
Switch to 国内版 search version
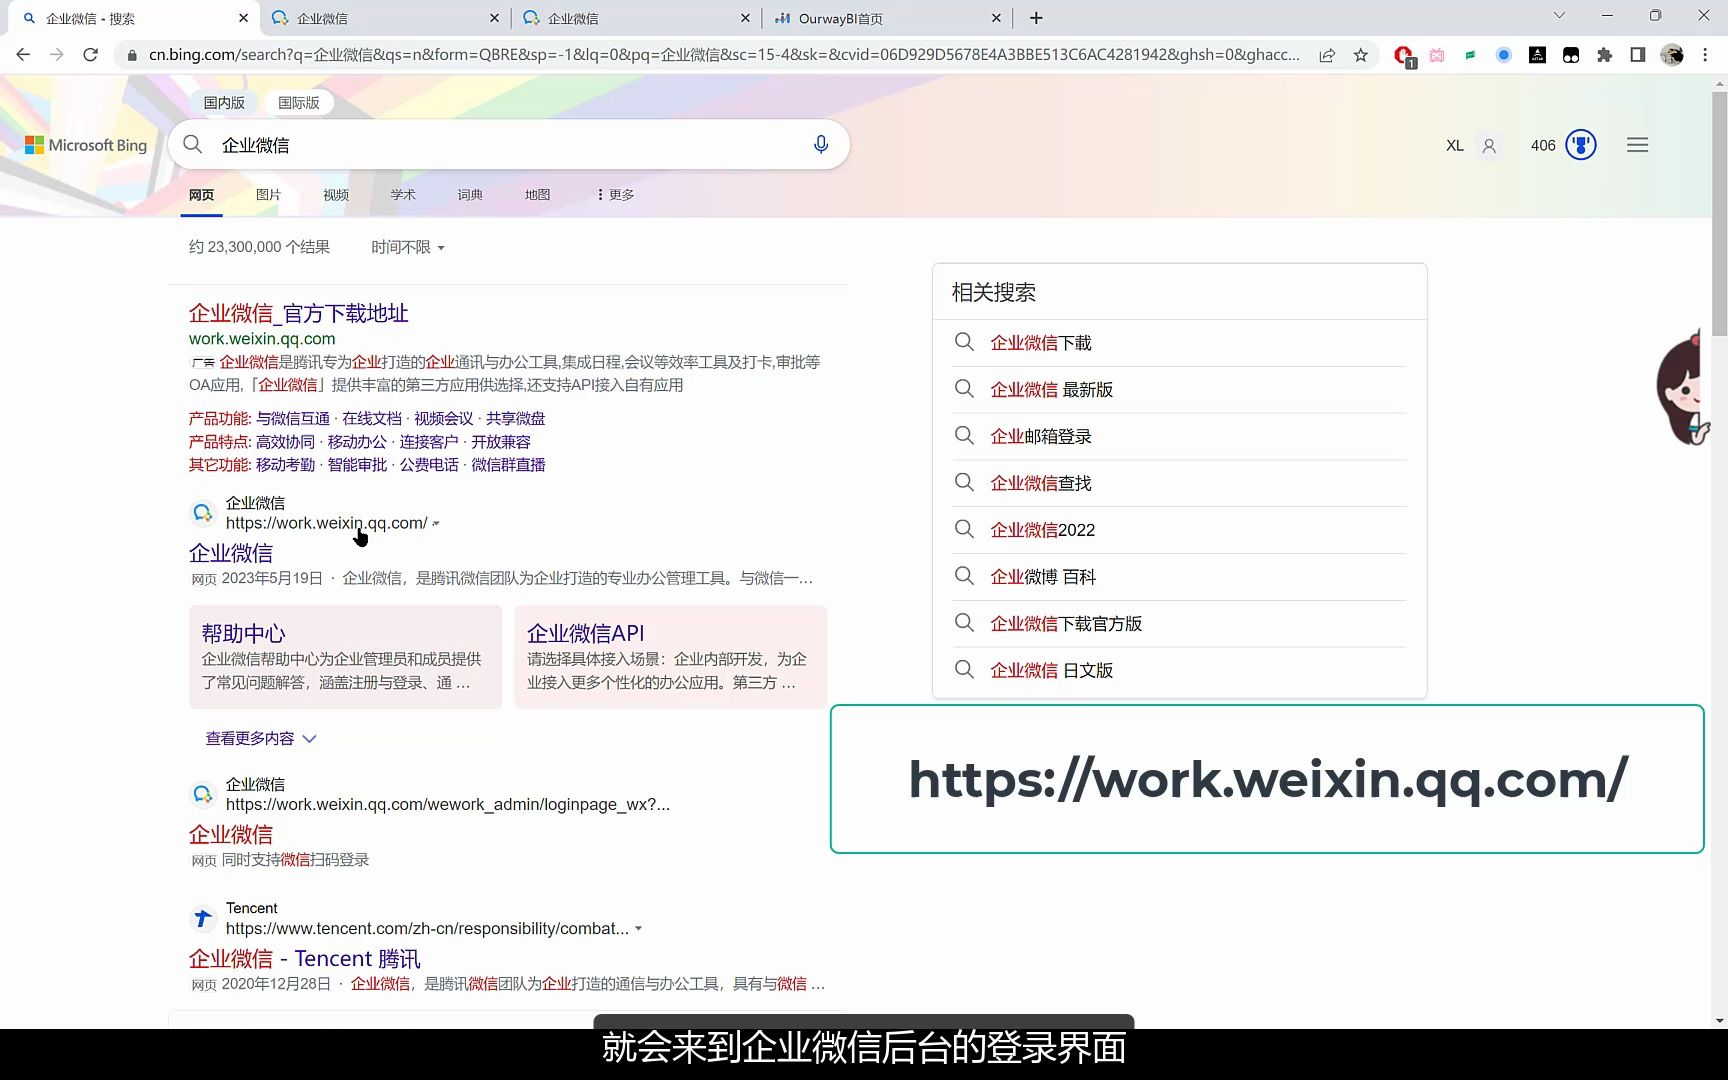(x=225, y=102)
